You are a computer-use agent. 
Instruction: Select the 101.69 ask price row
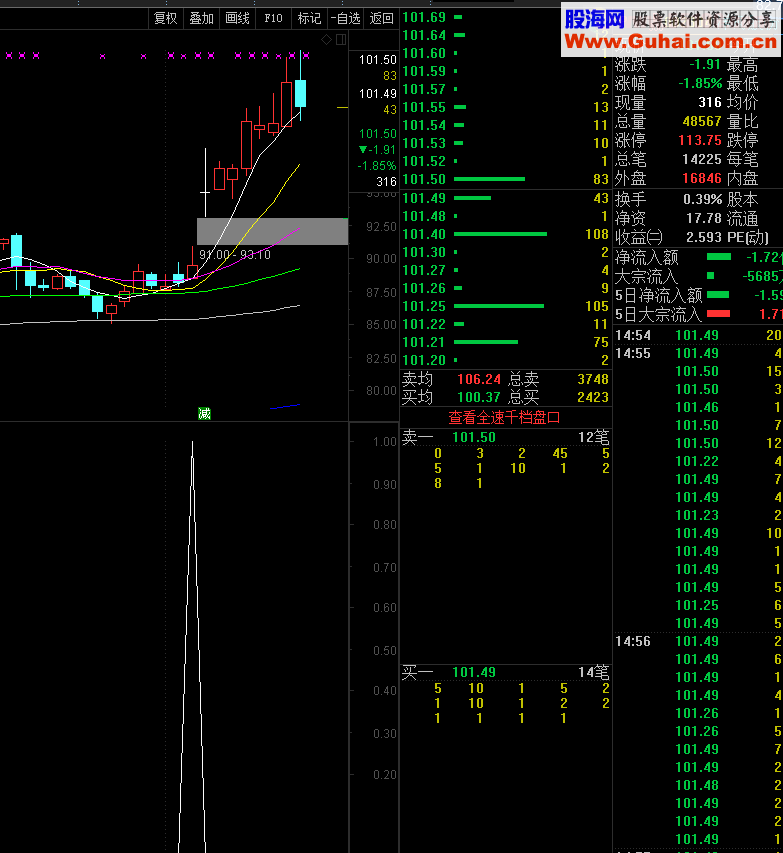(x=505, y=17)
